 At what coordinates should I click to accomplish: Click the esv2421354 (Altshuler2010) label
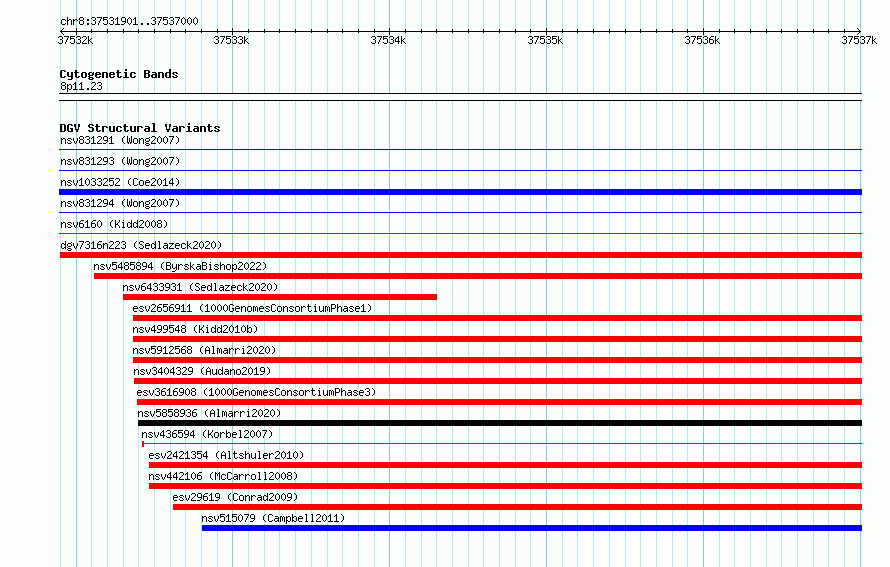pos(226,455)
